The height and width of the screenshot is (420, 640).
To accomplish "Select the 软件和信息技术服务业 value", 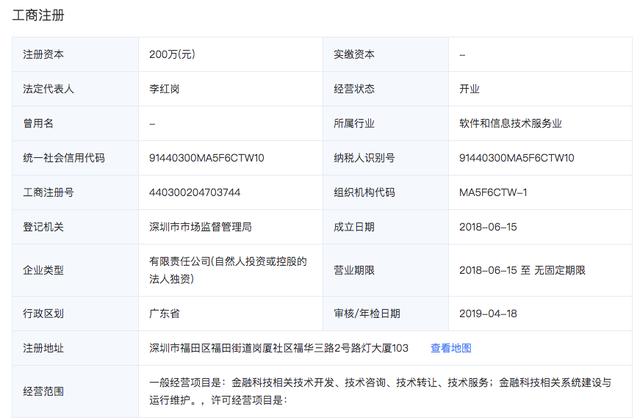I will tap(511, 123).
